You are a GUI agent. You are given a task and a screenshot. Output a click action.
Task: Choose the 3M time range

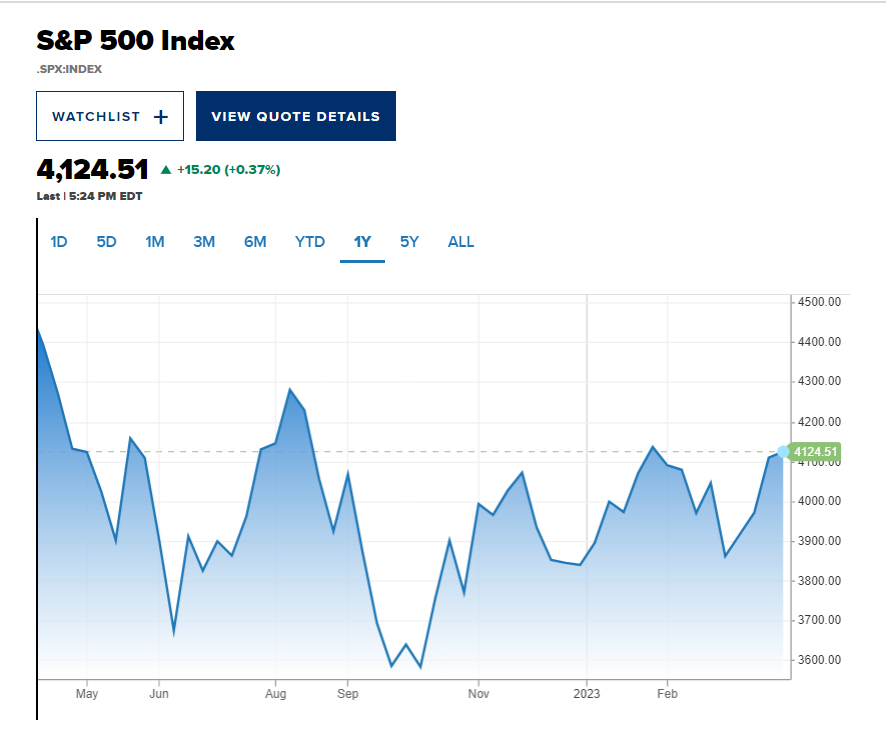pos(204,242)
